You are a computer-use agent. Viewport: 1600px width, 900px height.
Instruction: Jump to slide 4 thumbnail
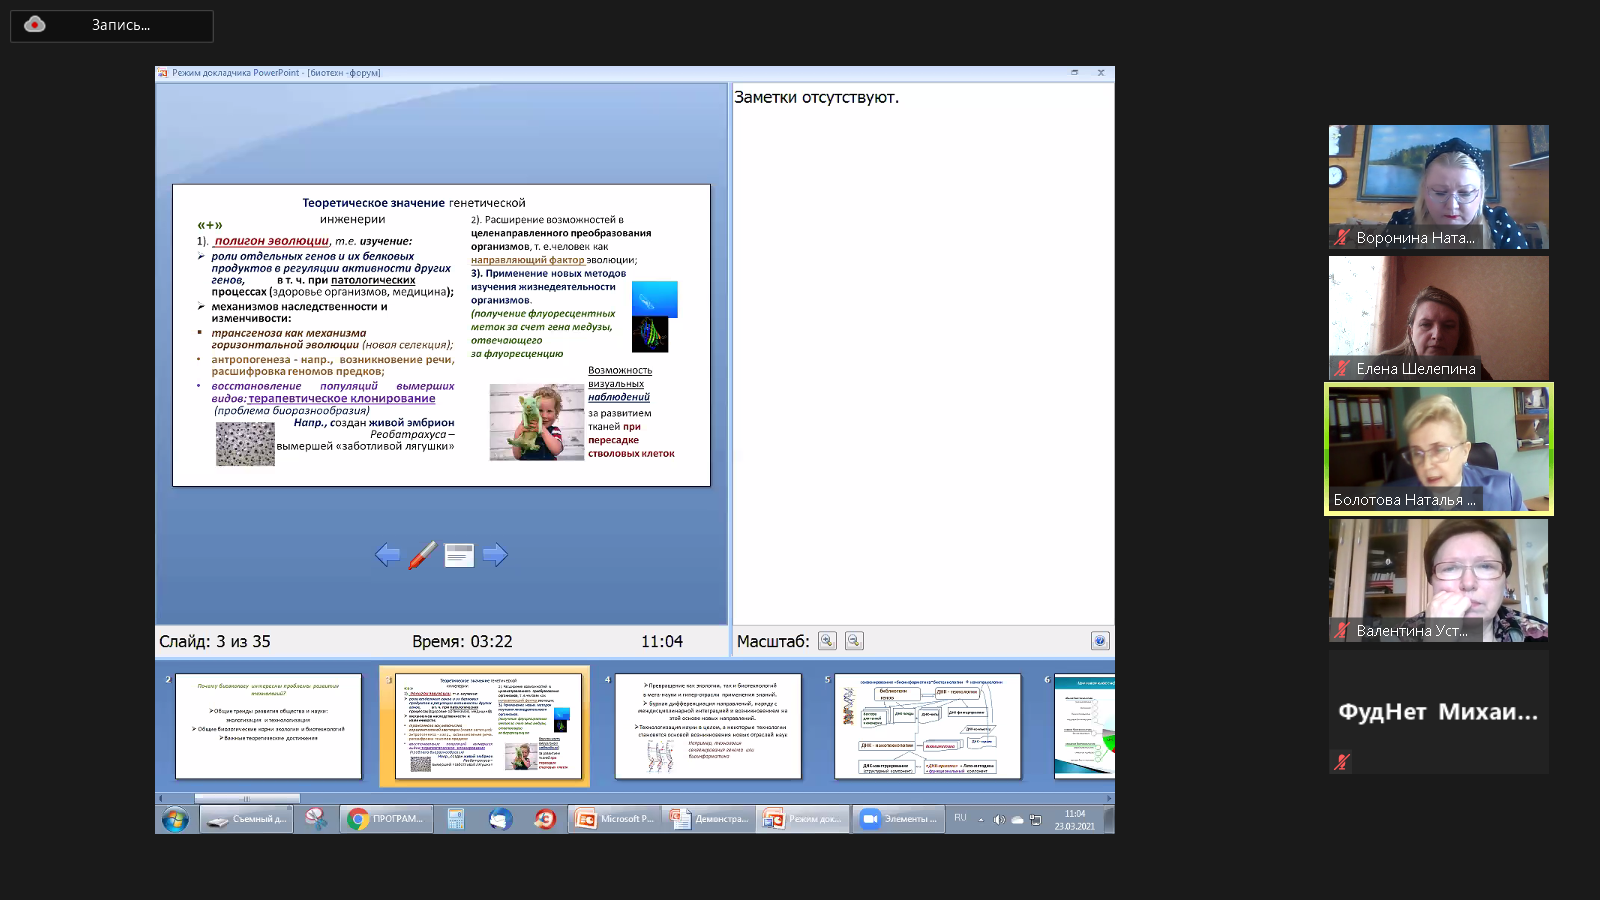tap(708, 726)
